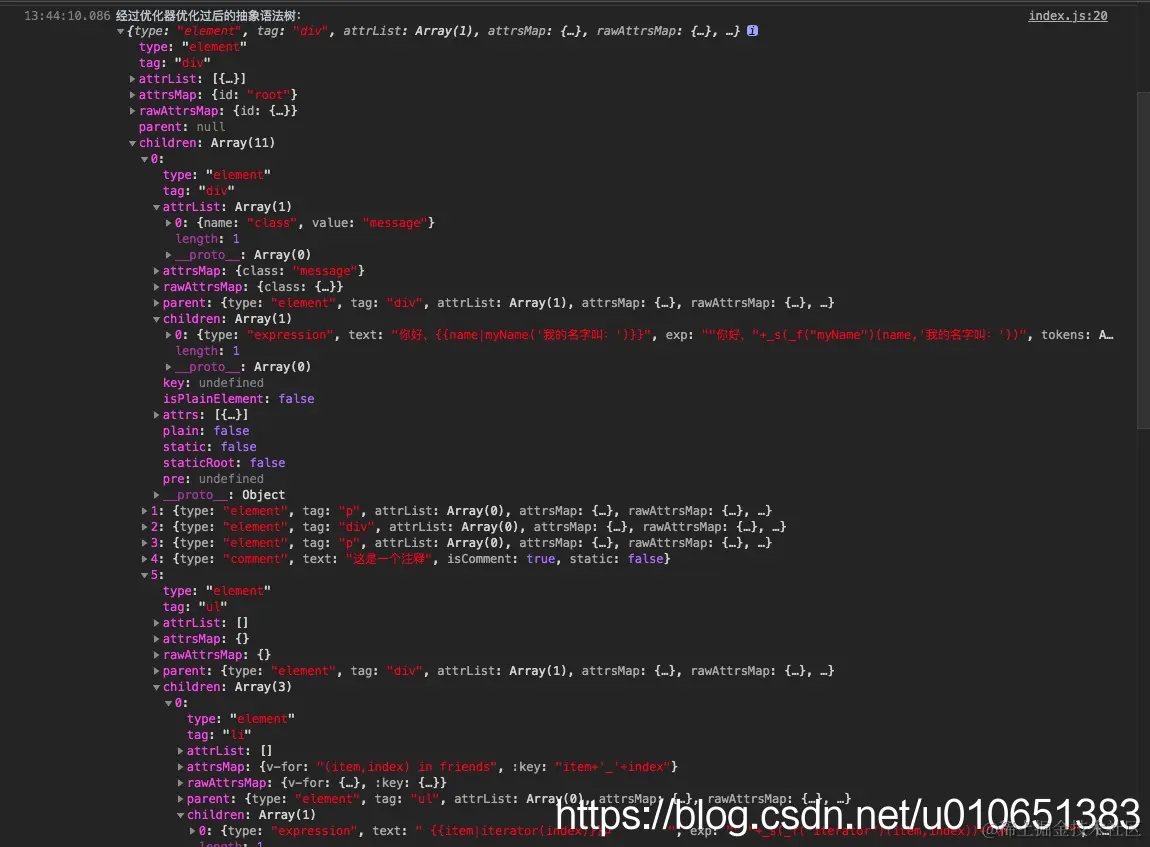
Task: Expand child 2: element with tag "div"
Action: (144, 527)
